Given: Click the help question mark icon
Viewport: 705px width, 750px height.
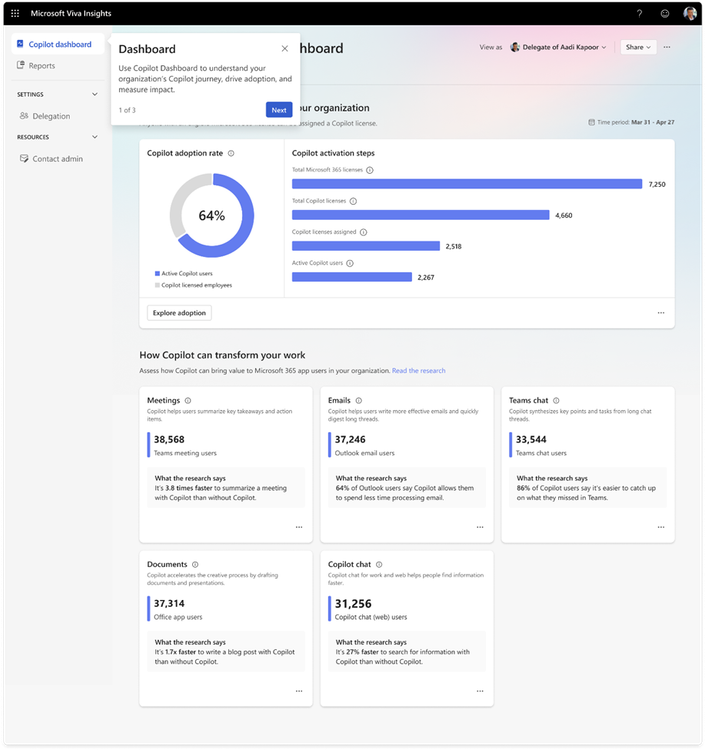Looking at the screenshot, I should (639, 13).
